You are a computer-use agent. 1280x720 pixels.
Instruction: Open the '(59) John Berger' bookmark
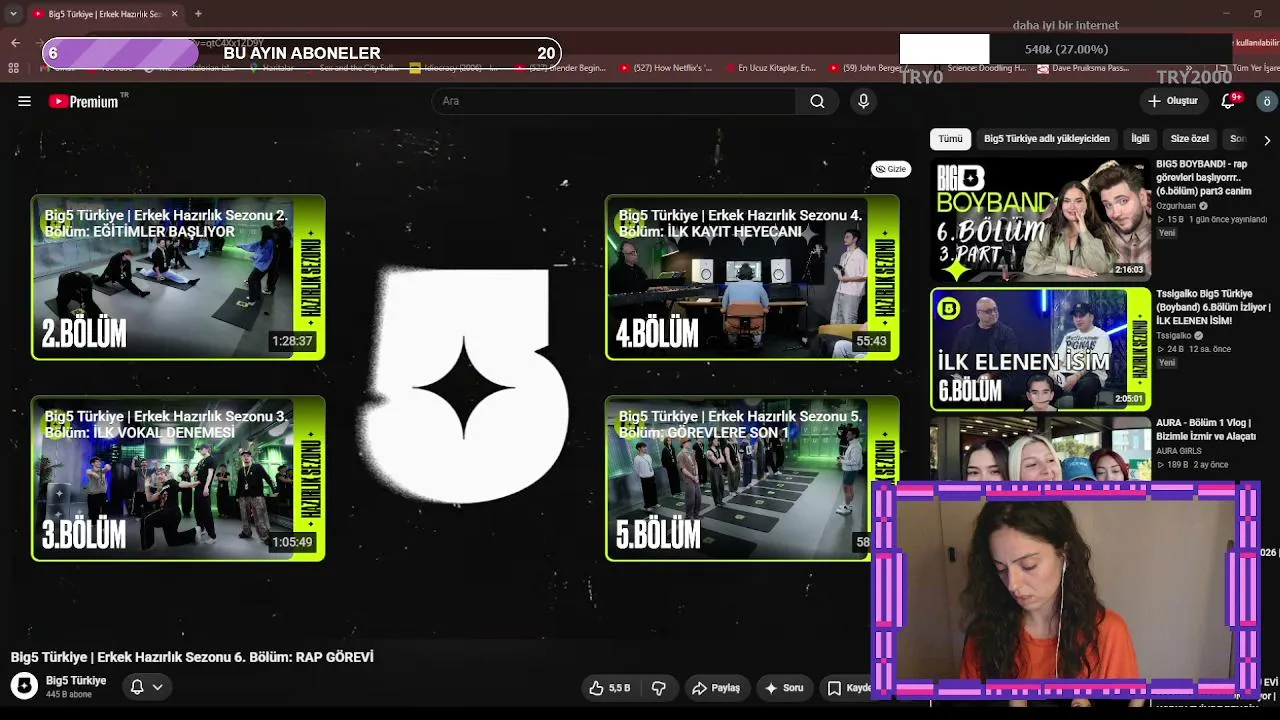click(873, 68)
